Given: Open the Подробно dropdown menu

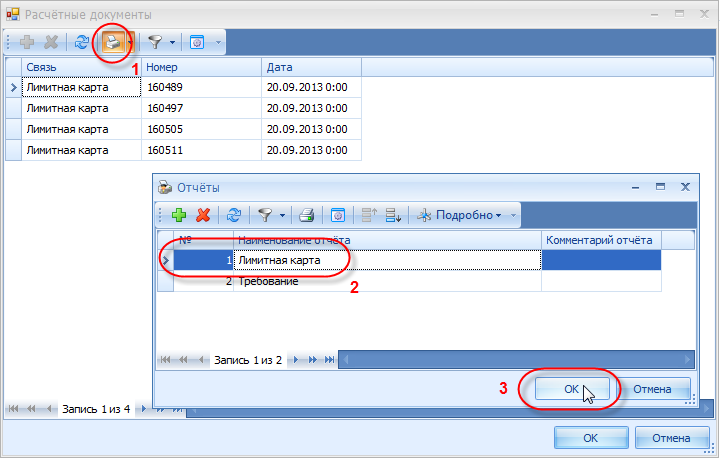Looking at the screenshot, I should 459,215.
